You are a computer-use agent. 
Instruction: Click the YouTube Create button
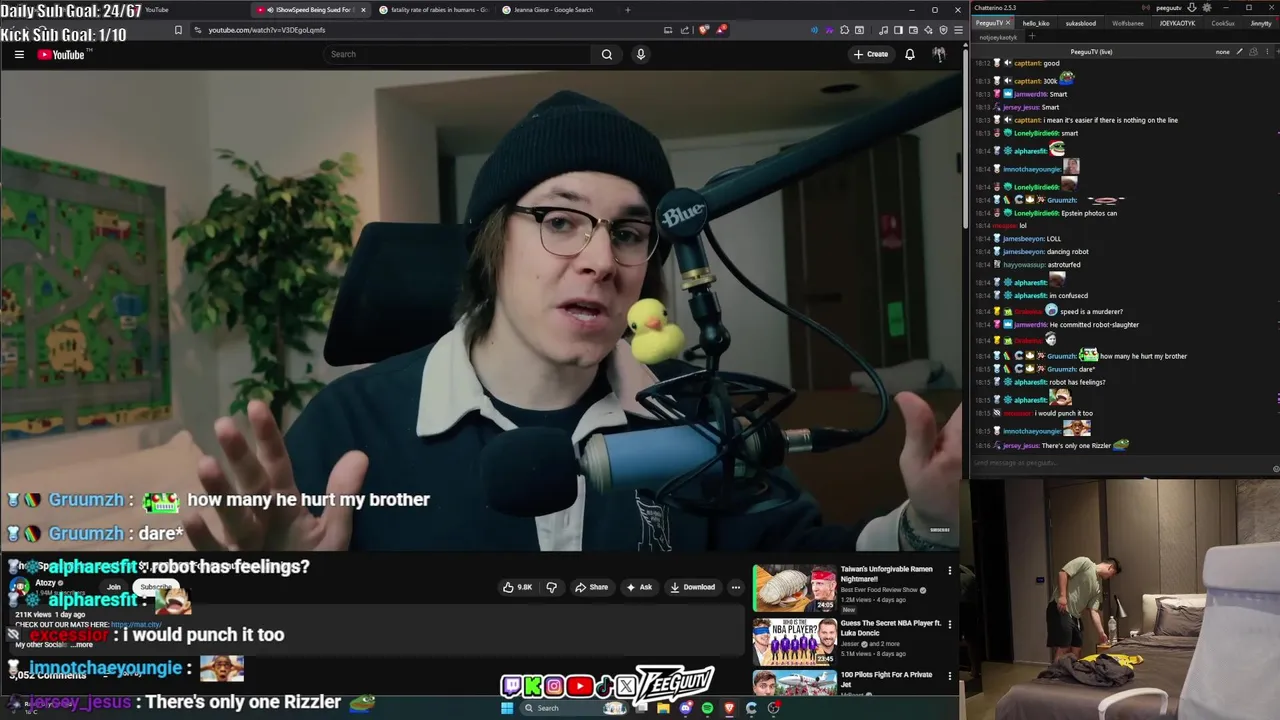[870, 54]
